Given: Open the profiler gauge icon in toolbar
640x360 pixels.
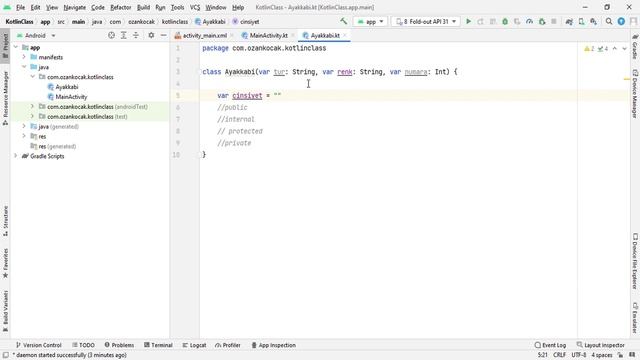Looking at the screenshot, I should 529,21.
